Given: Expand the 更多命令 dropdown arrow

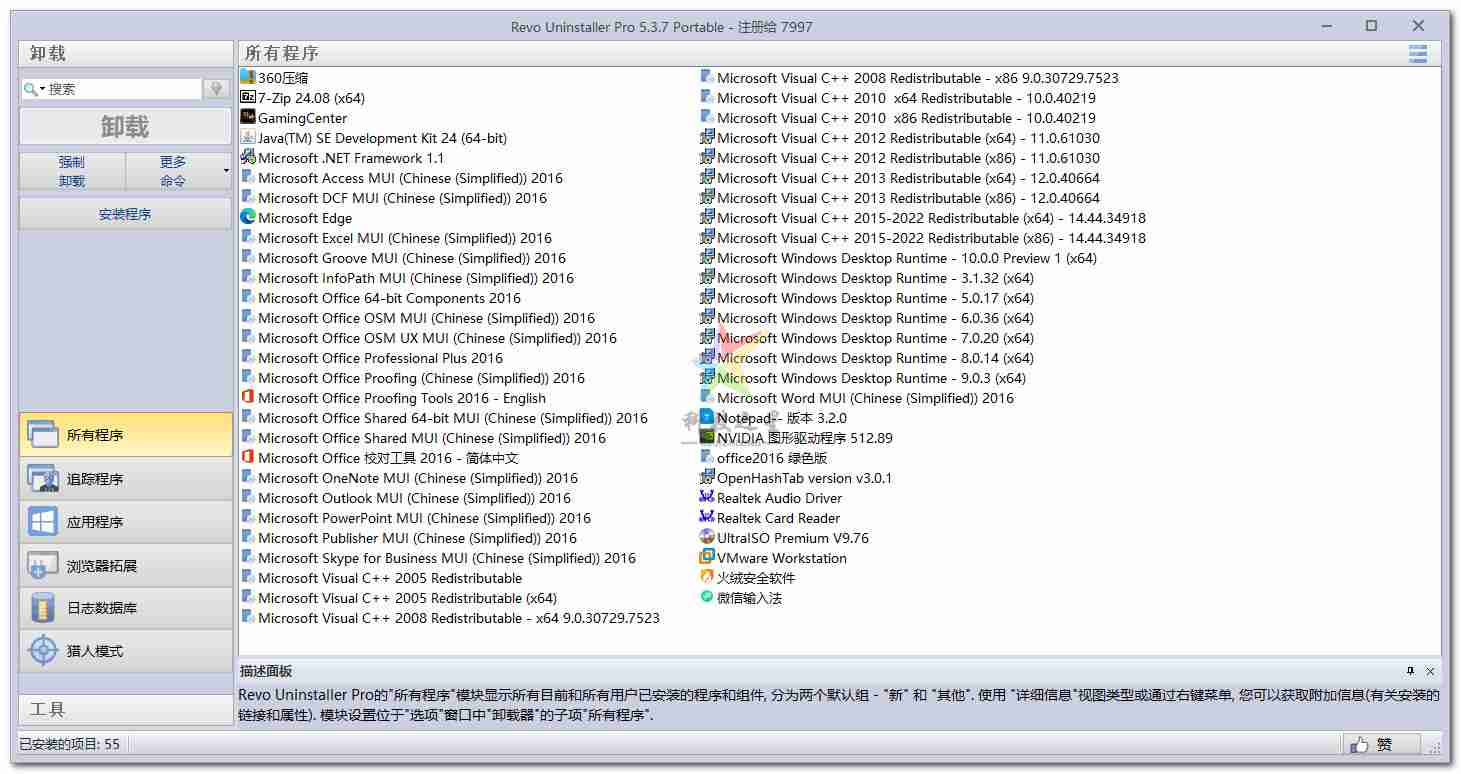Looking at the screenshot, I should click(x=226, y=171).
